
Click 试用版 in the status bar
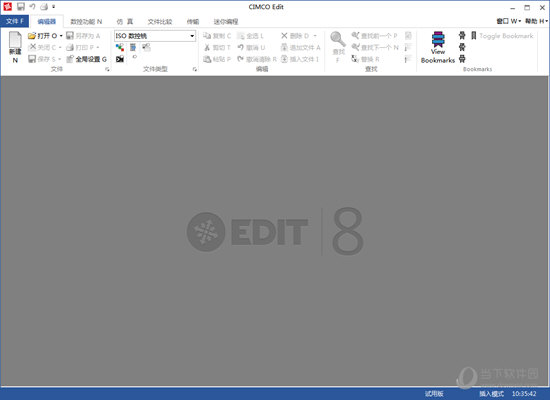pyautogui.click(x=434, y=394)
